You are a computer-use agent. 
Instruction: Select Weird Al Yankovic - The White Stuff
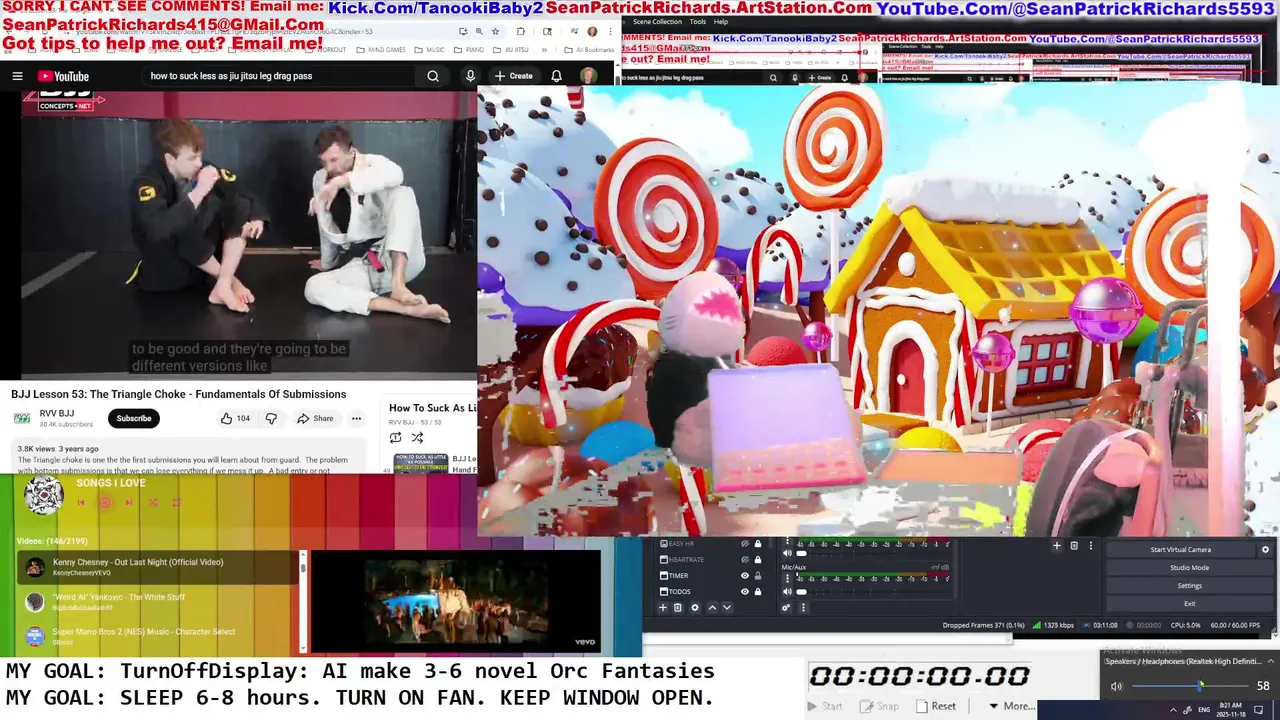click(x=160, y=602)
